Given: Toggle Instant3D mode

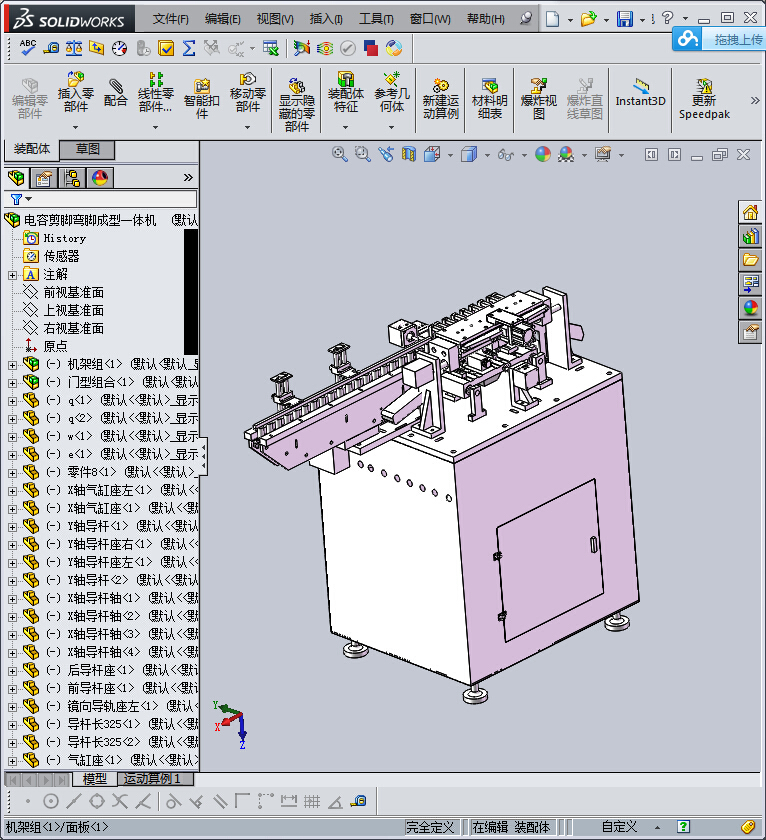Looking at the screenshot, I should tap(641, 92).
